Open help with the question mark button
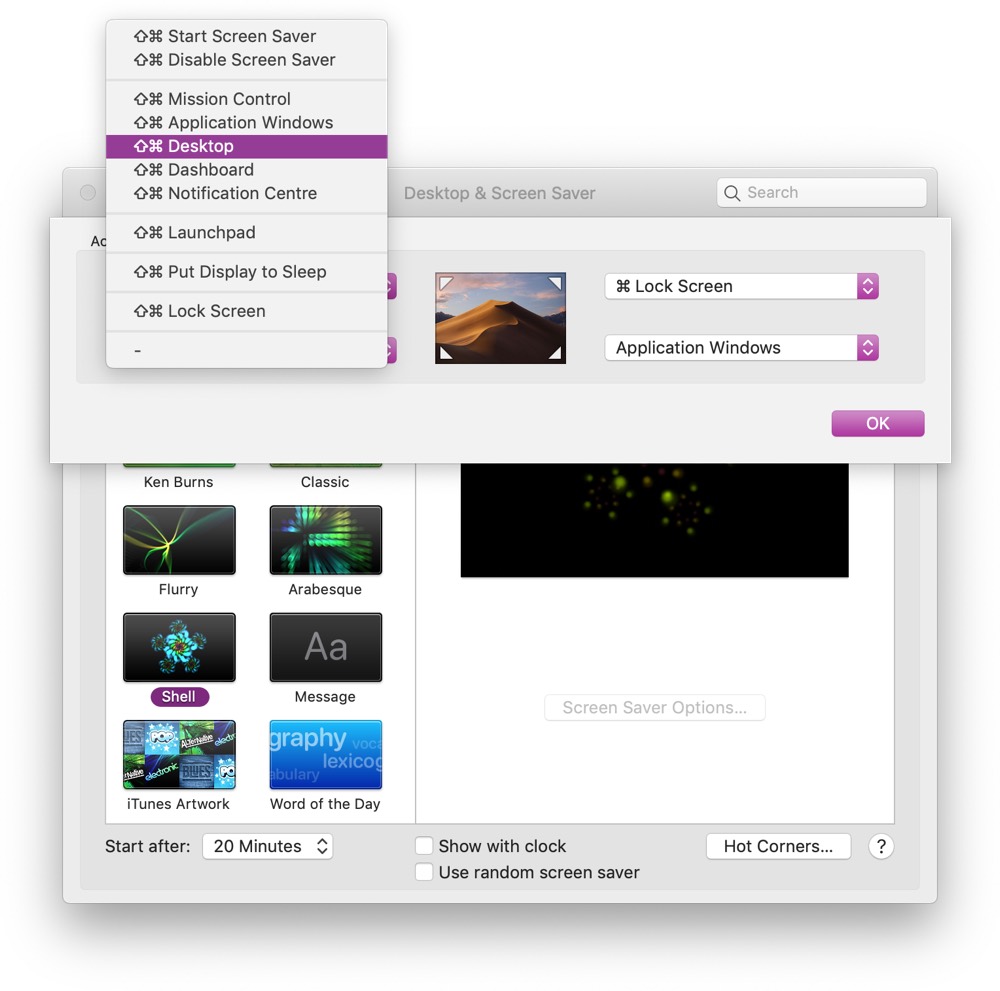1000x991 pixels. pos(881,846)
